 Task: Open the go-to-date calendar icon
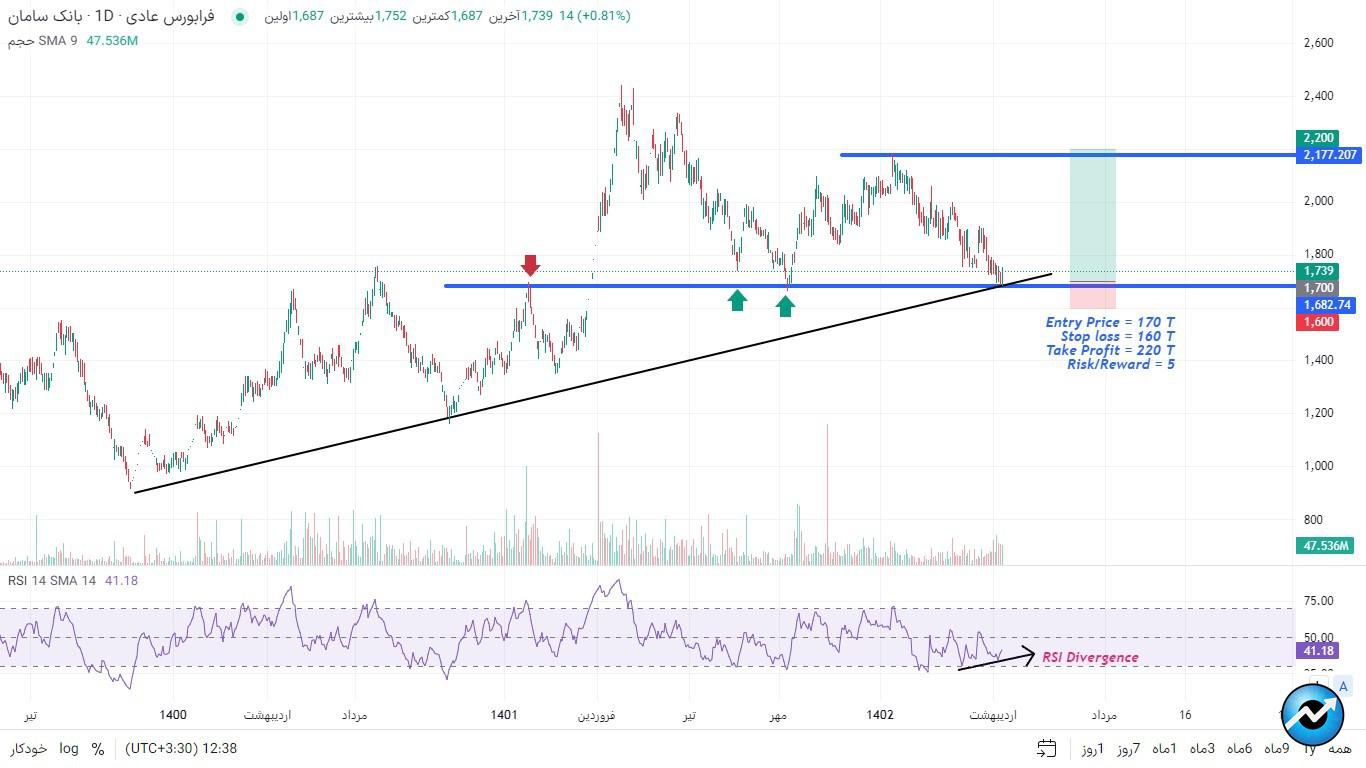[x=1047, y=748]
